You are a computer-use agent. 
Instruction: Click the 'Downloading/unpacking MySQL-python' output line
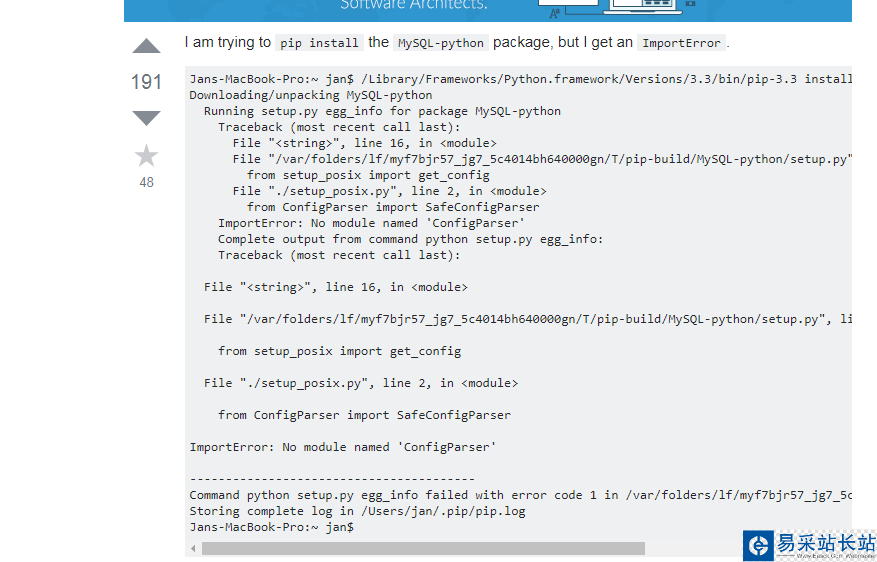click(x=311, y=95)
